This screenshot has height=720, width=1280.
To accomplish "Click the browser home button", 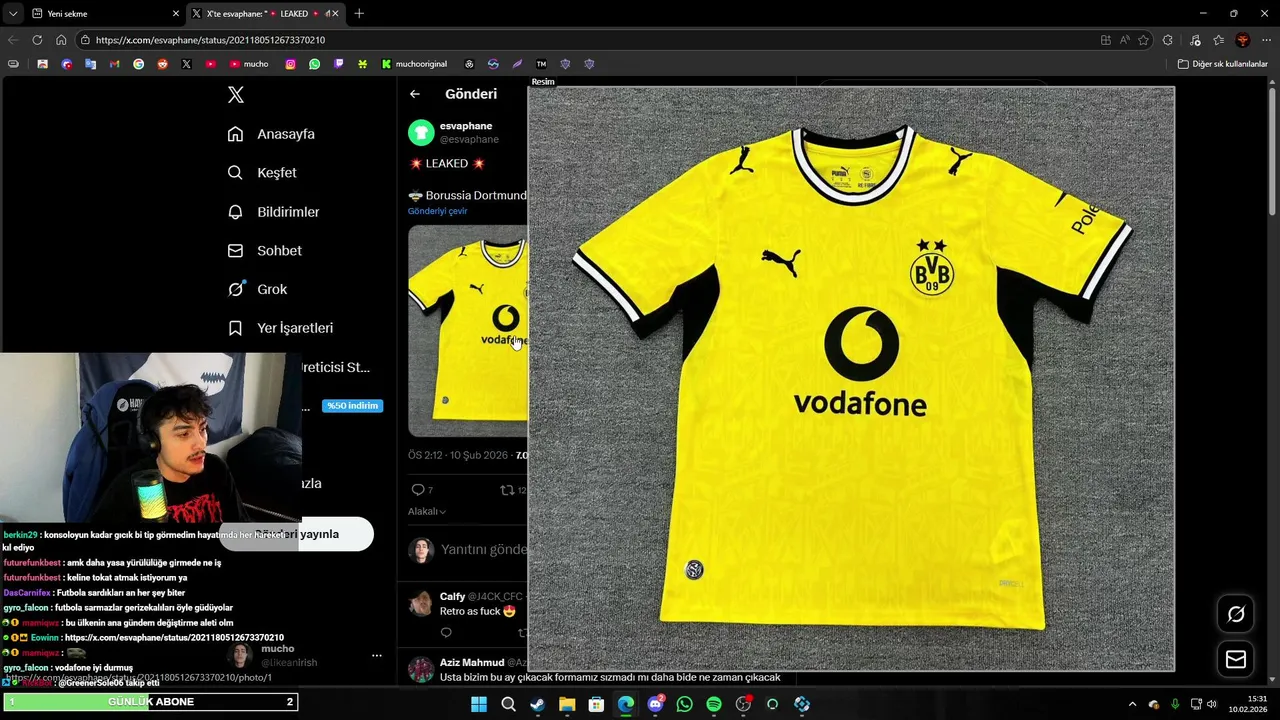I will [61, 40].
